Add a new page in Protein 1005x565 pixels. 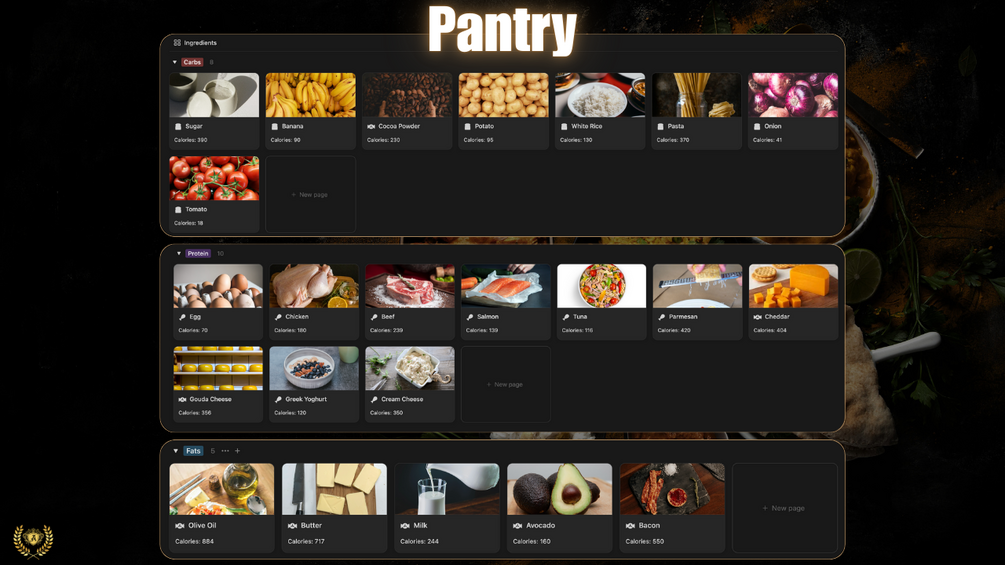tap(506, 384)
